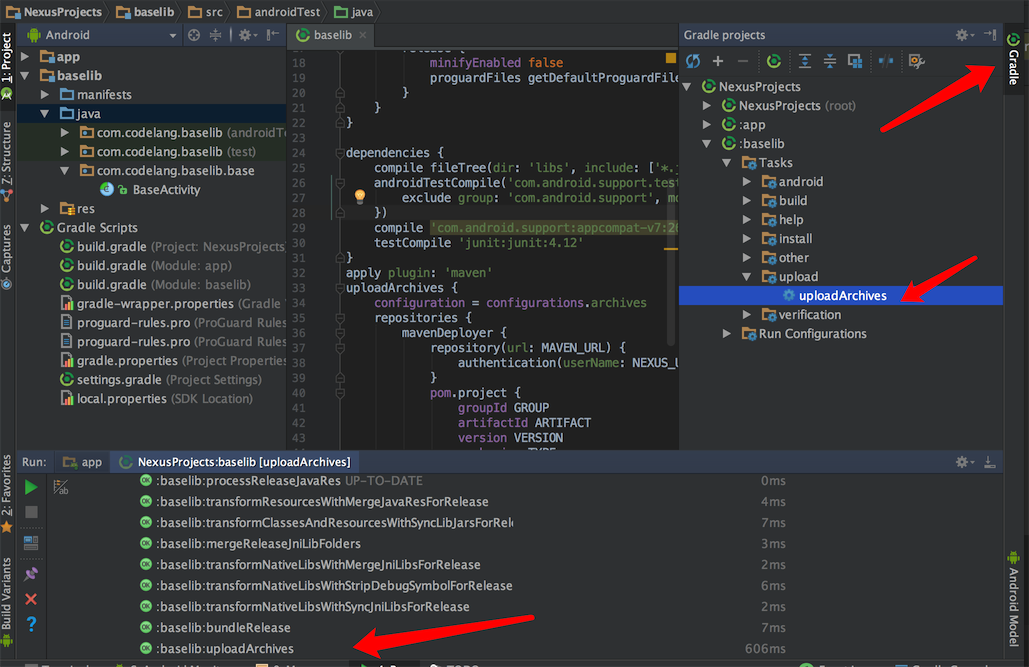Click the blue help question mark icon

click(31, 624)
